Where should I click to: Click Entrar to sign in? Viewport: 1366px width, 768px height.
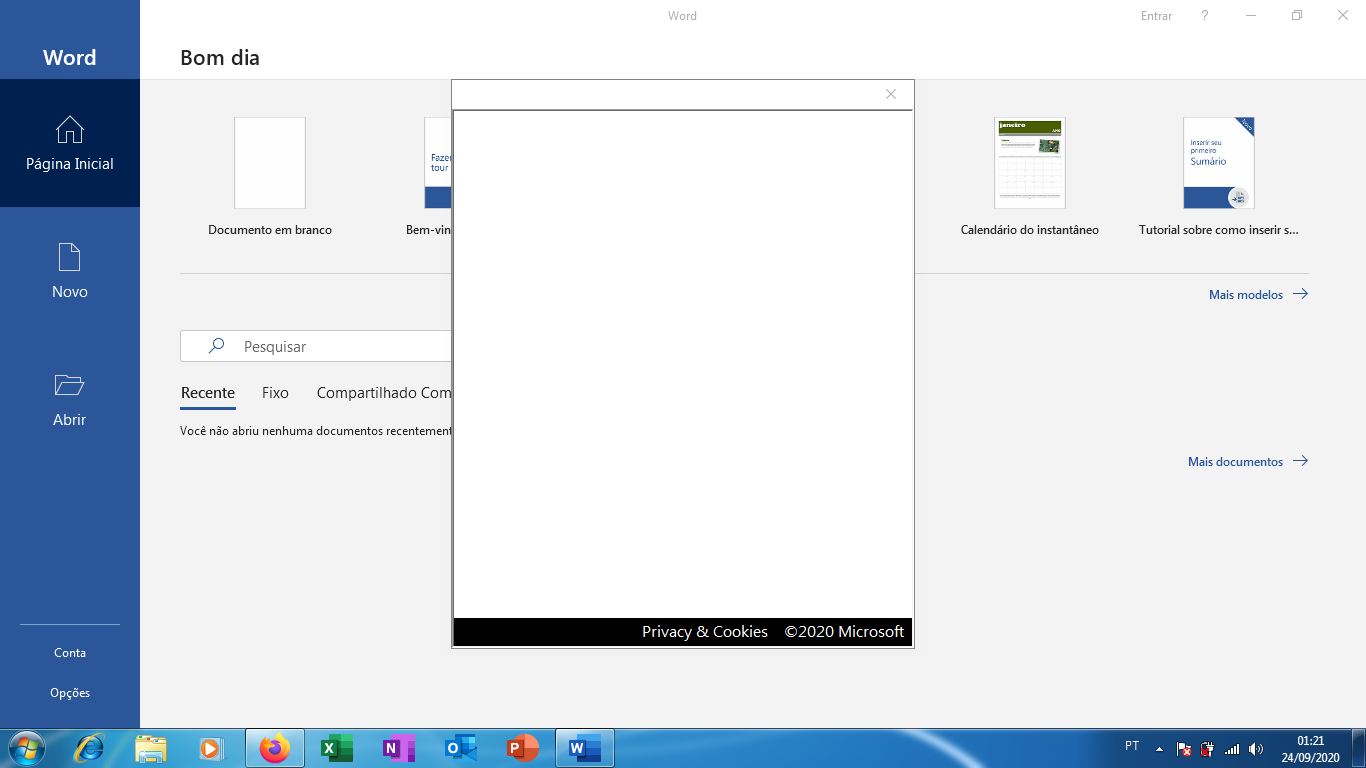pos(1156,16)
